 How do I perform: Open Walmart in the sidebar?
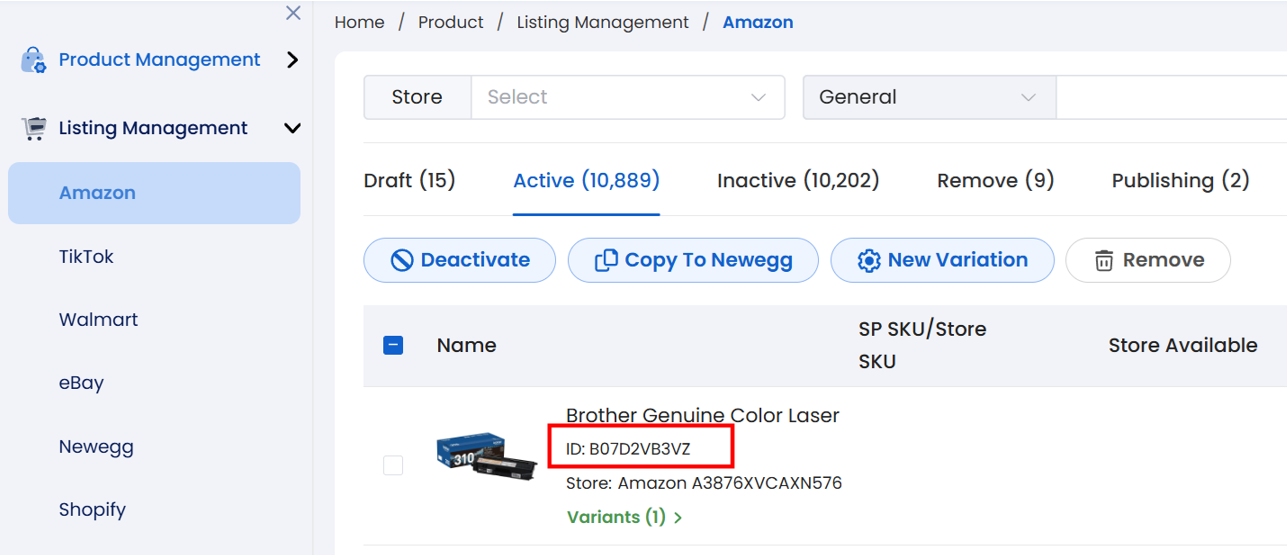[99, 320]
